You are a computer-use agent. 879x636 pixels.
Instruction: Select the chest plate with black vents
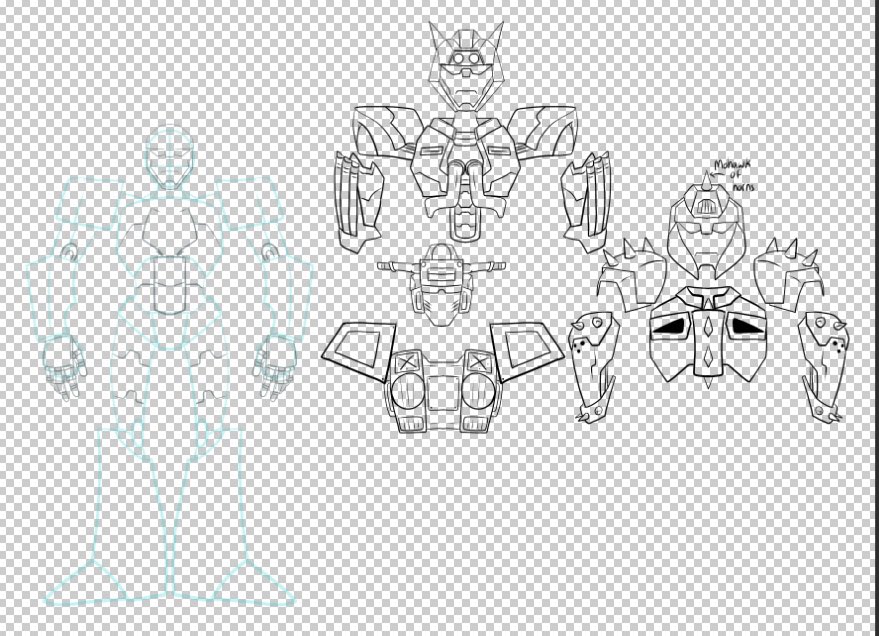[709, 335]
